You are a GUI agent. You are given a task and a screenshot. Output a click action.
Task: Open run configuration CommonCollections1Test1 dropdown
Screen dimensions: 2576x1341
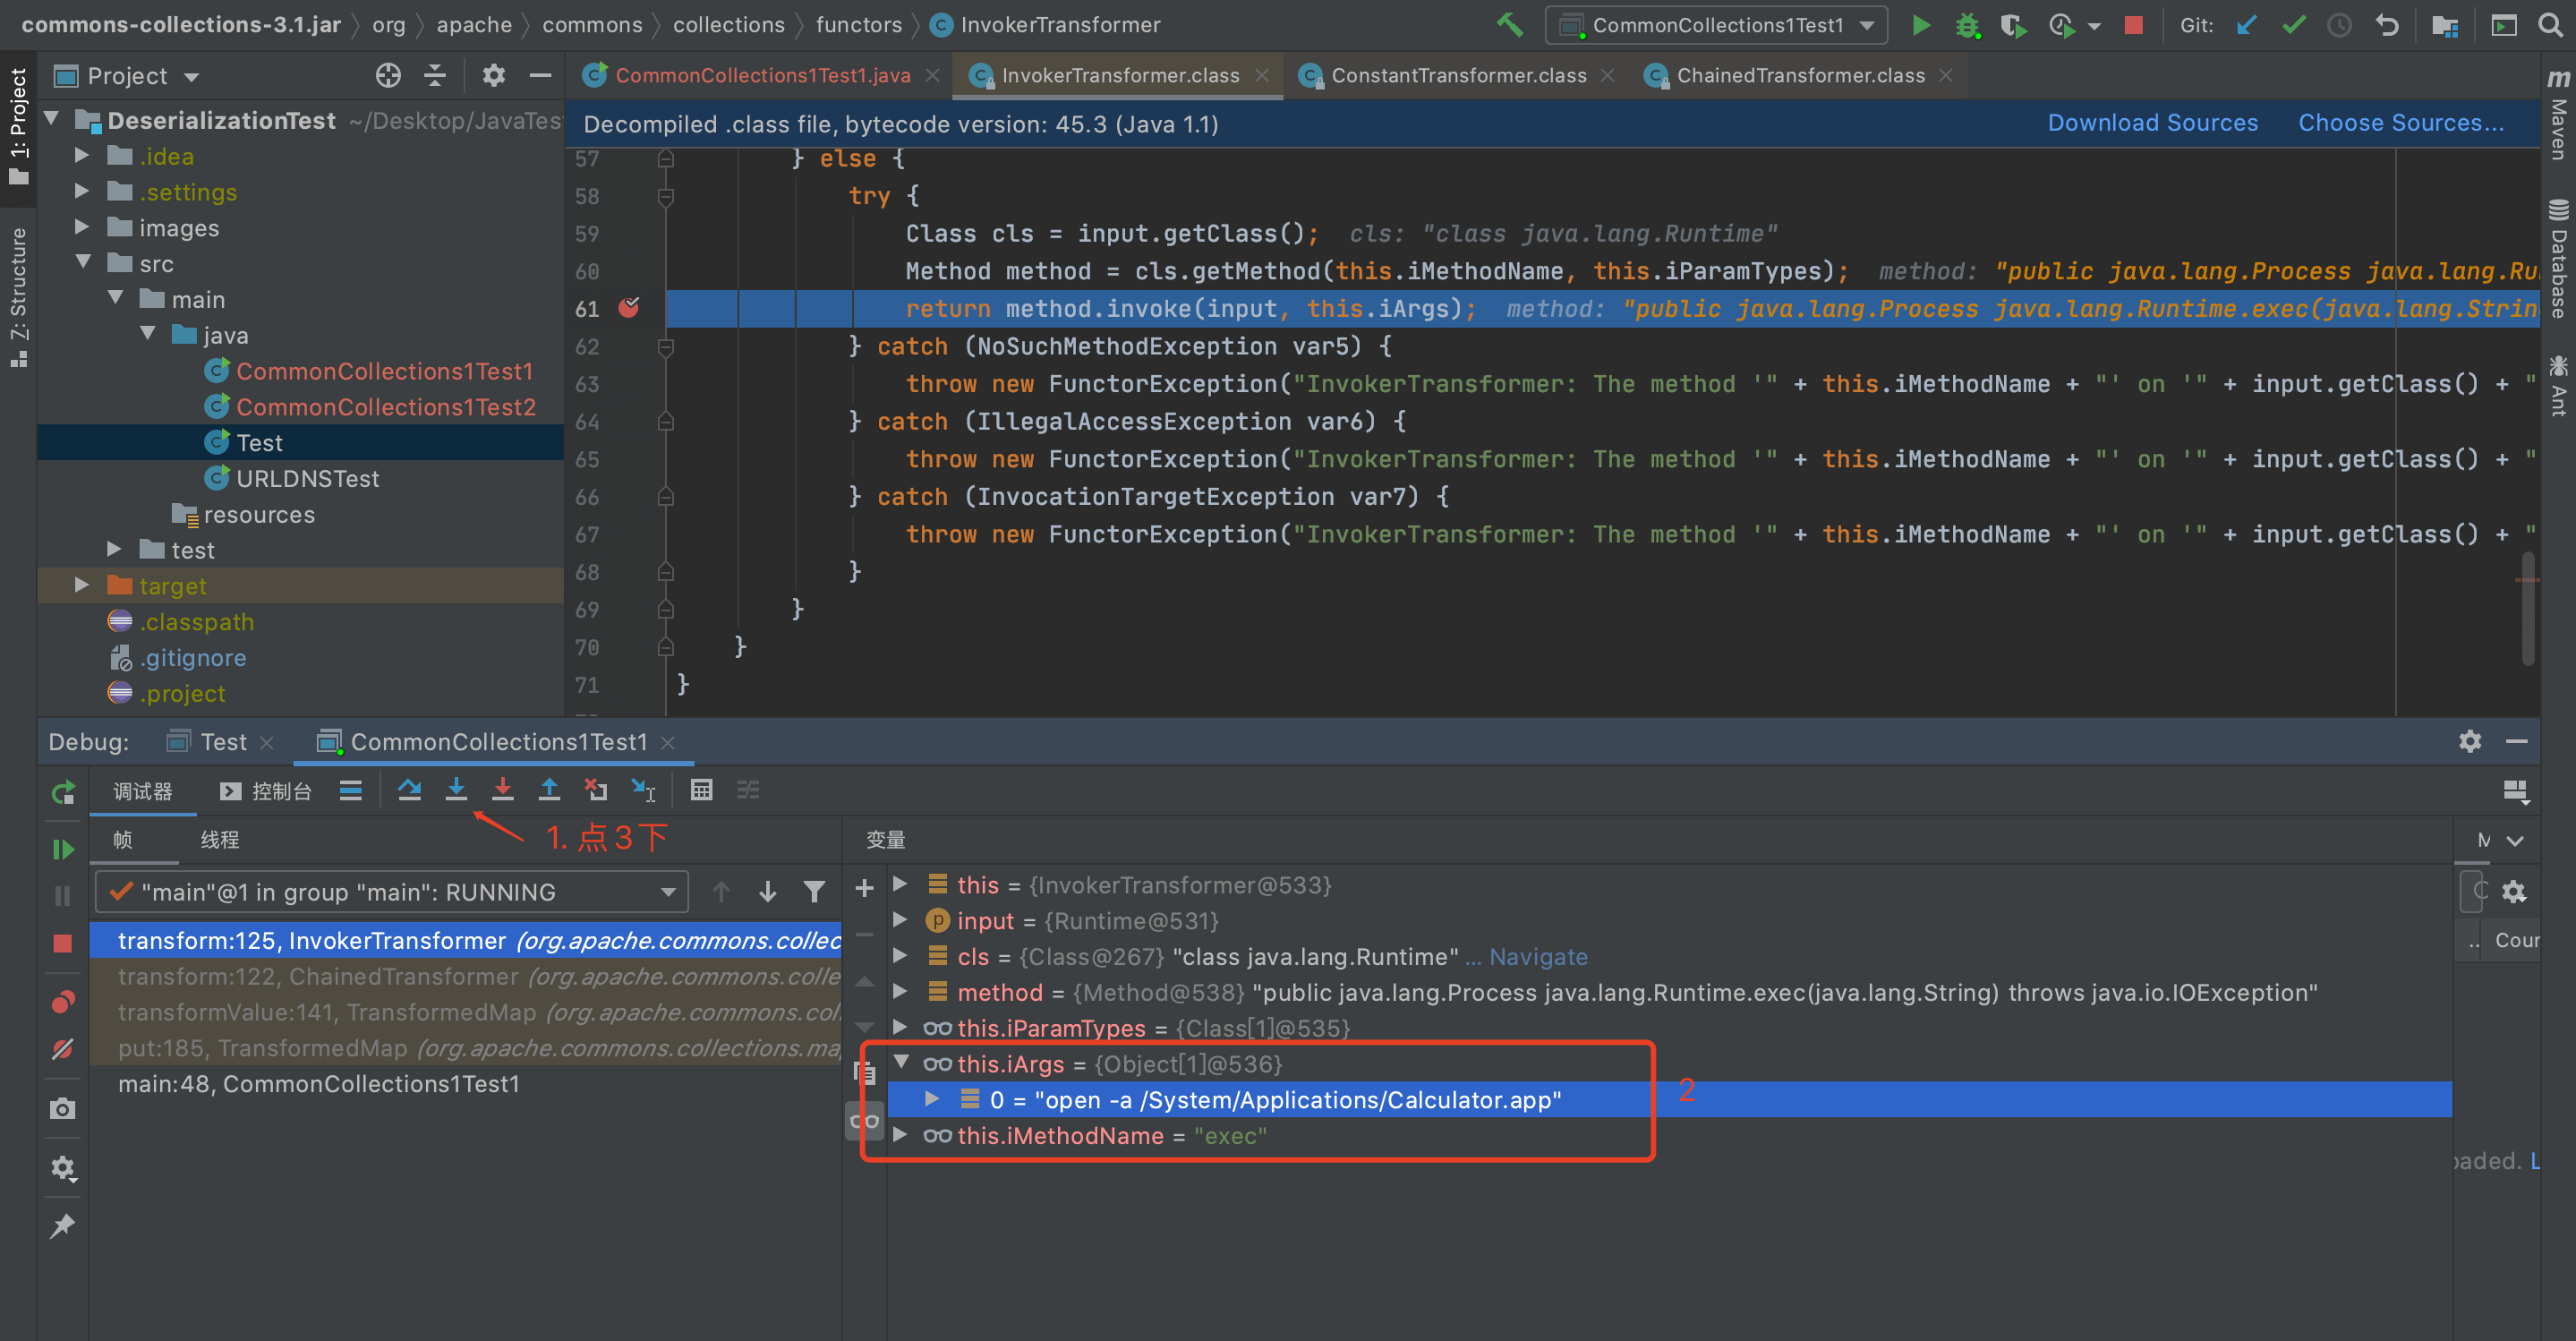pos(1716,25)
